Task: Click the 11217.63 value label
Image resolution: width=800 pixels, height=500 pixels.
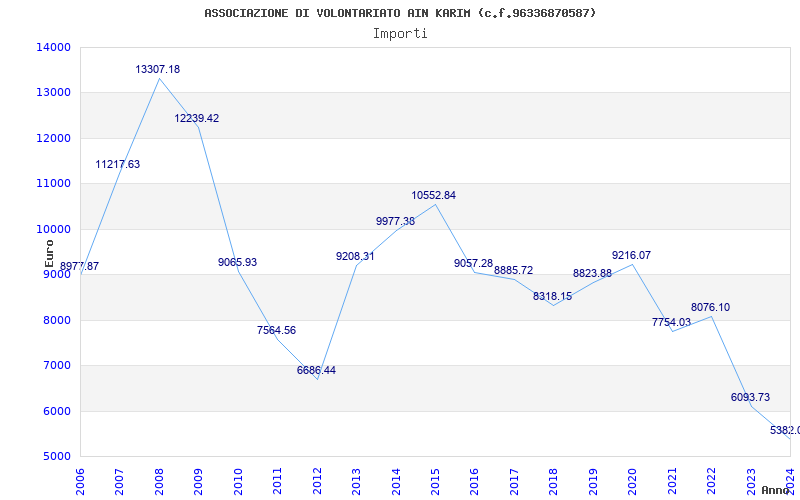Action: pyautogui.click(x=118, y=164)
